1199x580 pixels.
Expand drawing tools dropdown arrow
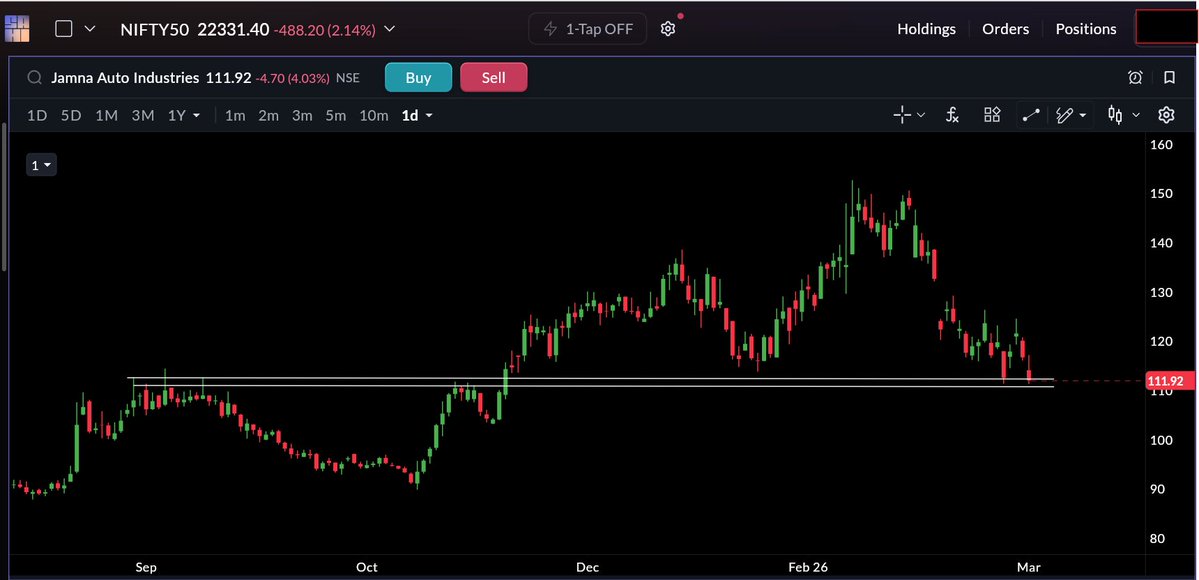(x=1083, y=116)
